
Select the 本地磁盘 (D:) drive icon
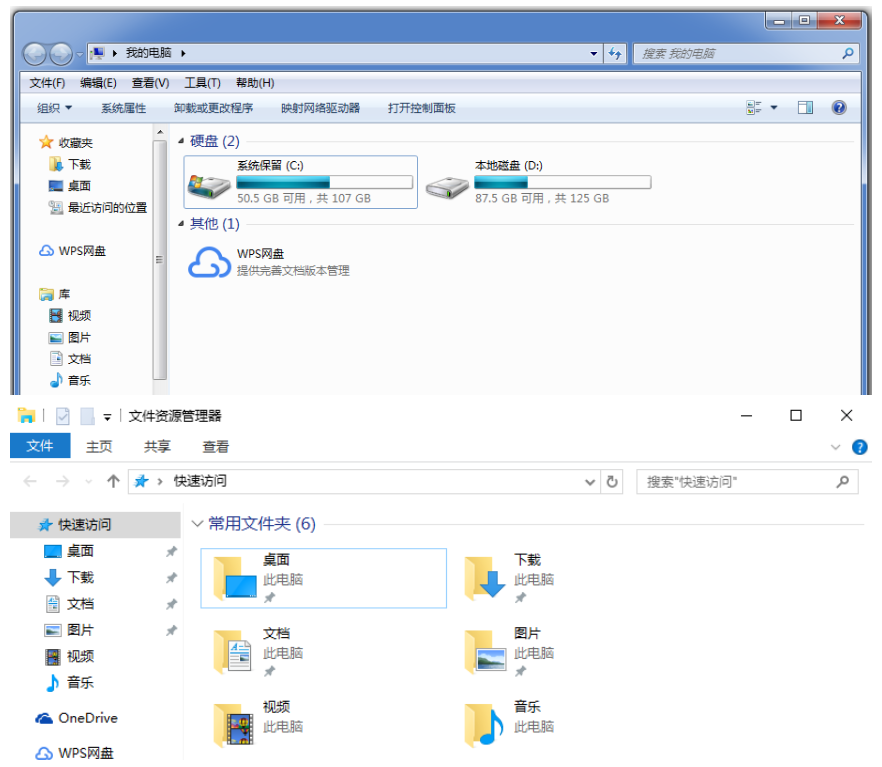[447, 188]
